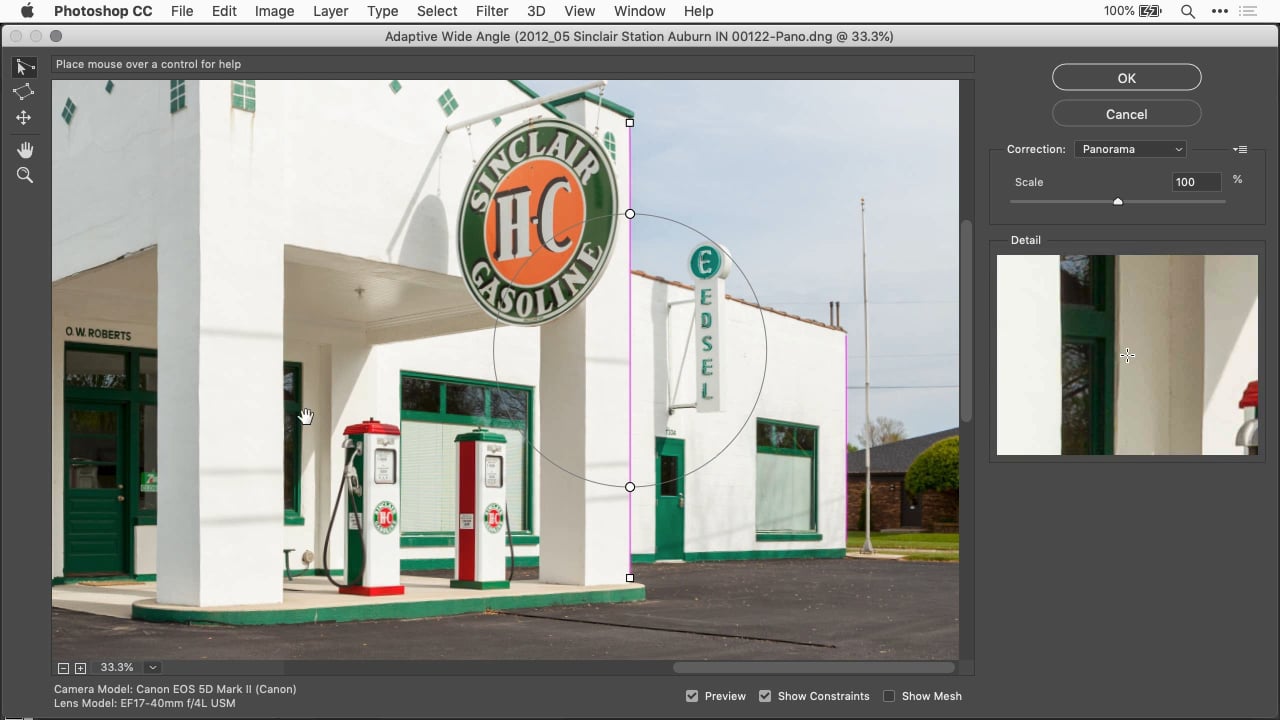This screenshot has width=1280, height=720.
Task: Select the Constraint tool
Action: [x=23, y=67]
